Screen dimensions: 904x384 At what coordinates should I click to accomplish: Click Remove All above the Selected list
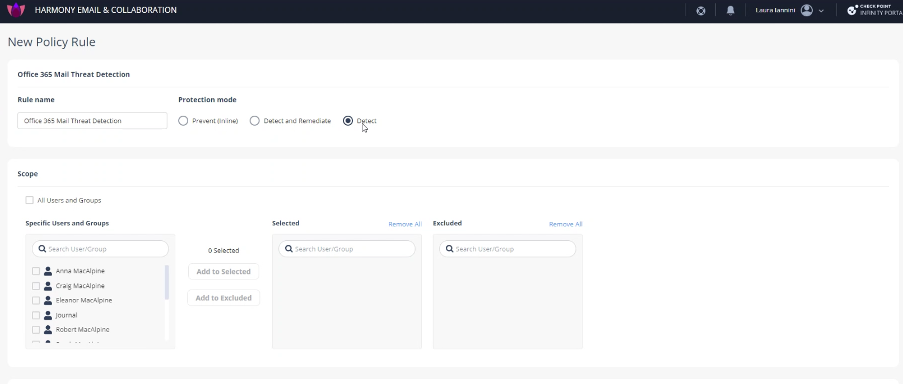click(x=405, y=224)
